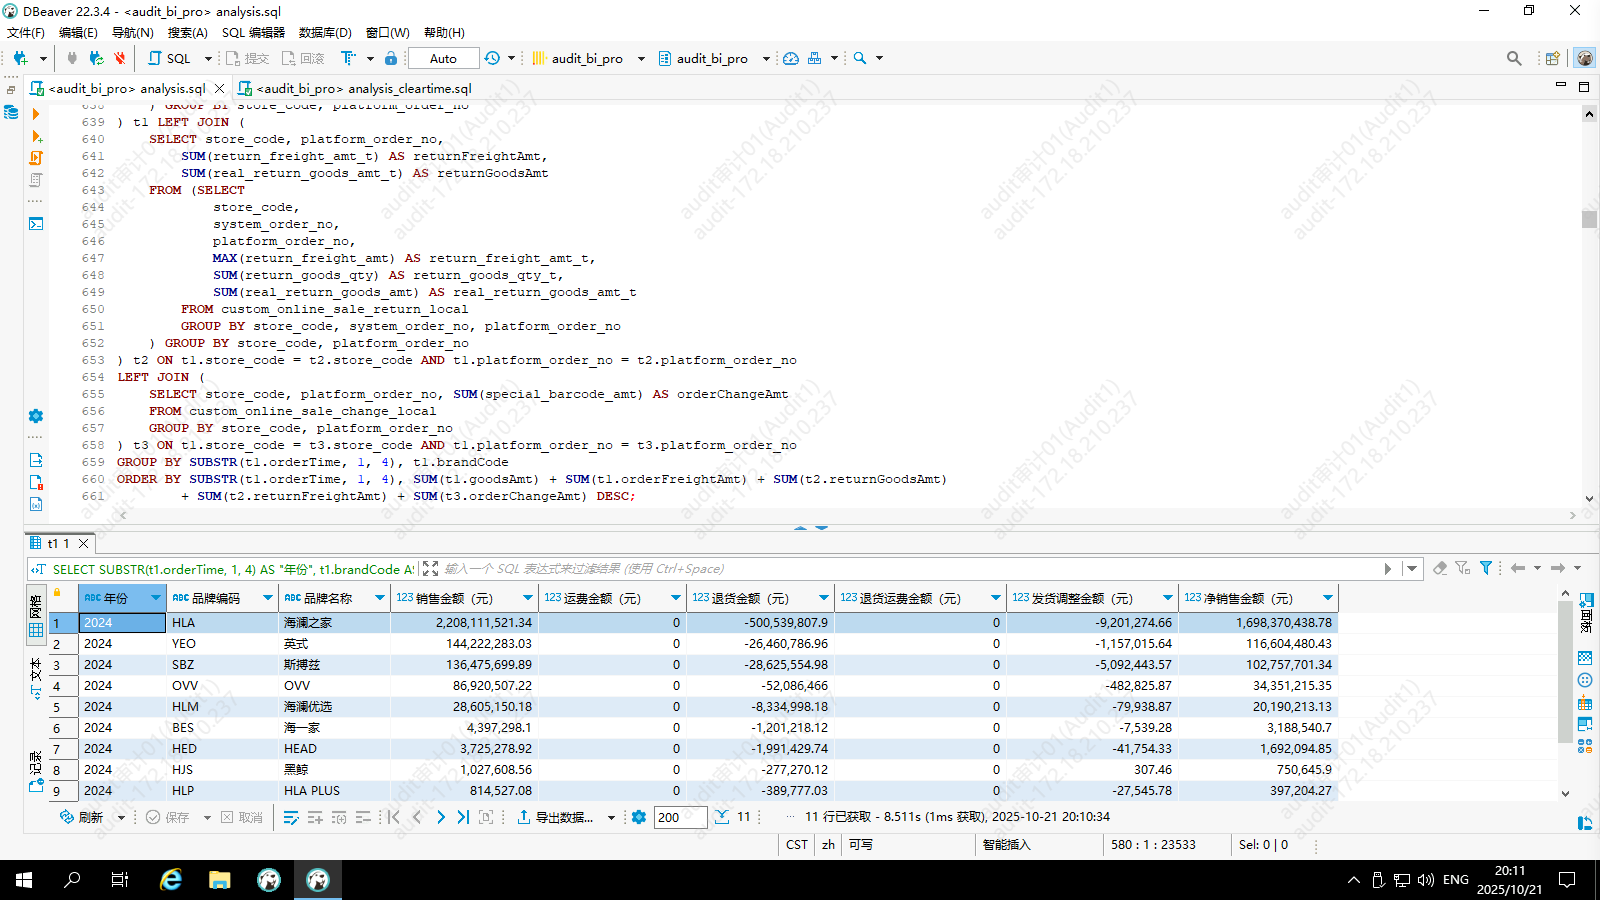1600x900 pixels.
Task: Open the result set settings gear icon
Action: 639,817
